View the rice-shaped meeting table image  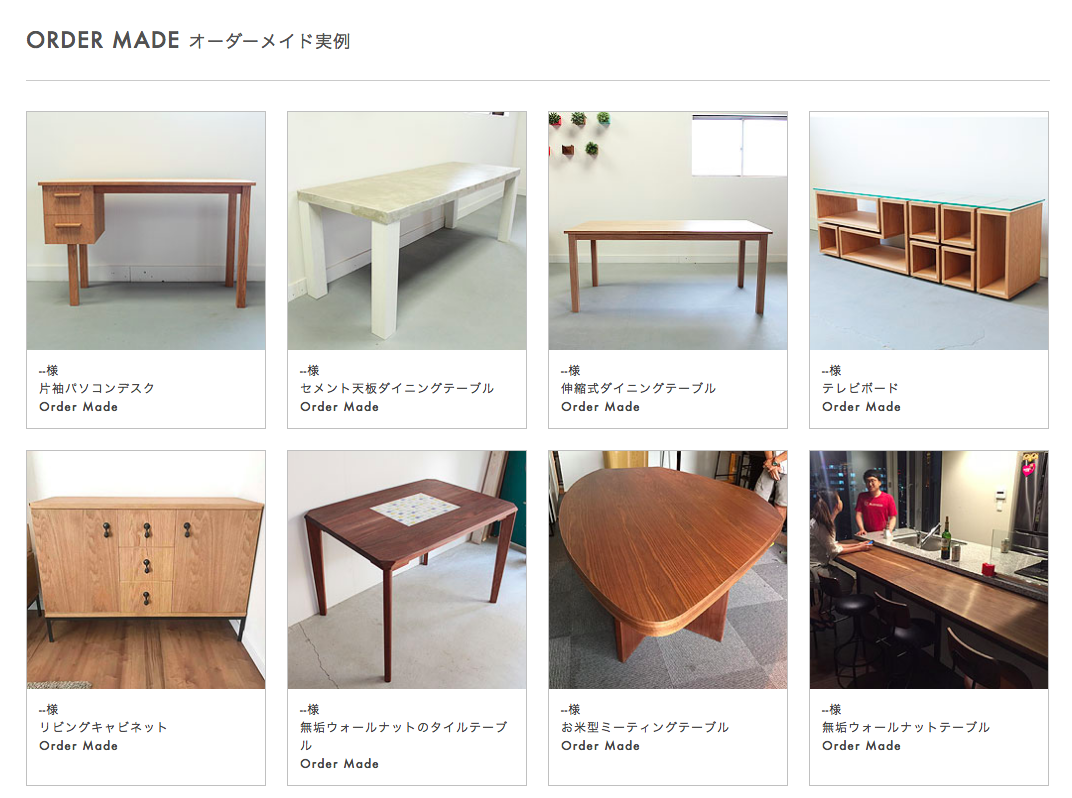click(668, 570)
